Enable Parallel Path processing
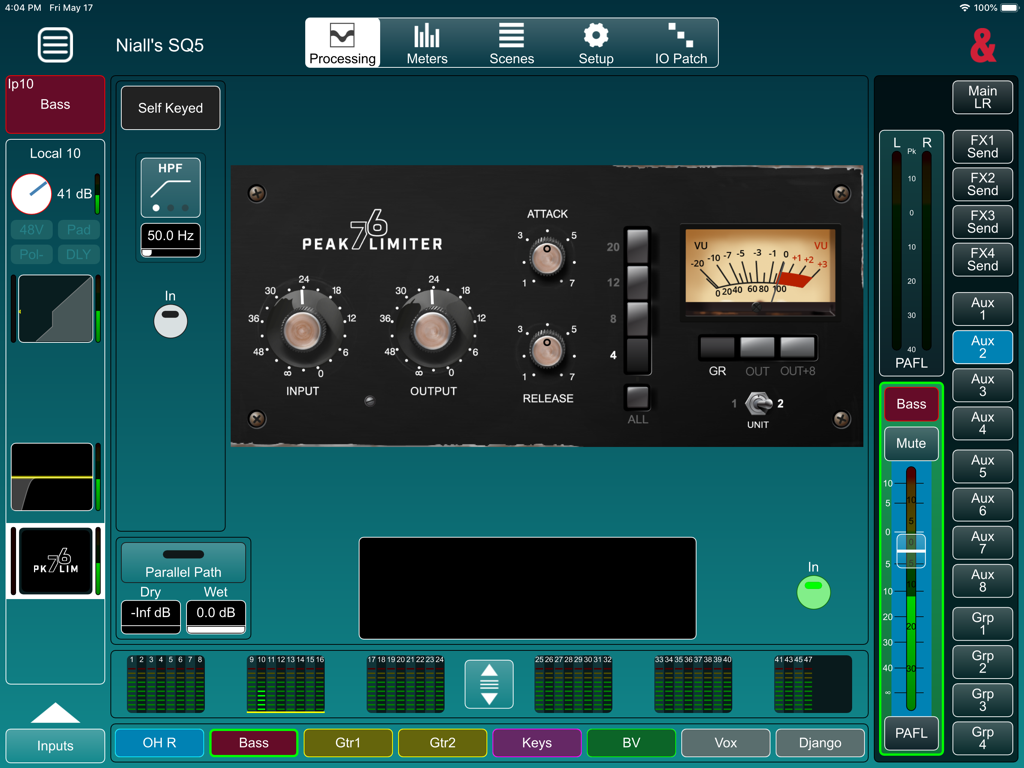Screen dimensions: 1024x768 tap(183, 562)
